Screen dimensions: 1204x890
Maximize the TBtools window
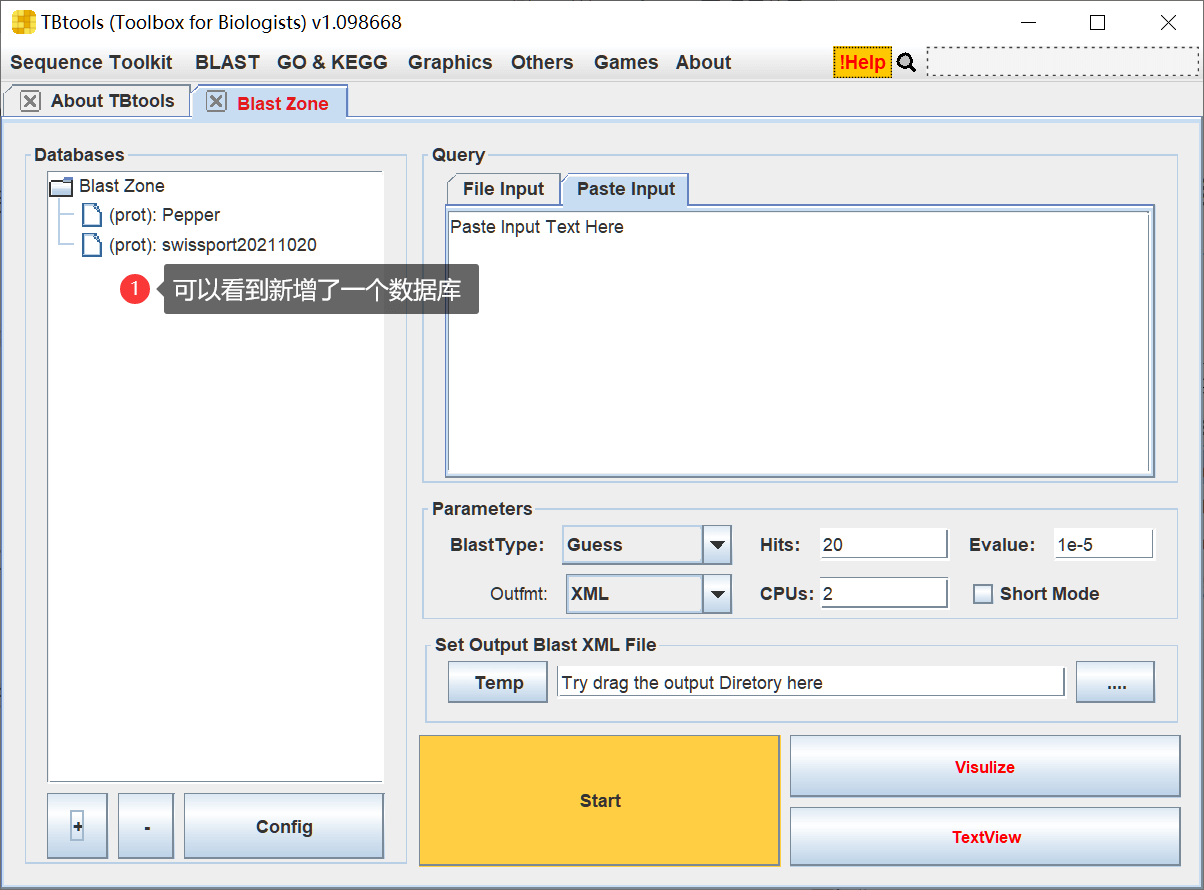tap(1097, 22)
